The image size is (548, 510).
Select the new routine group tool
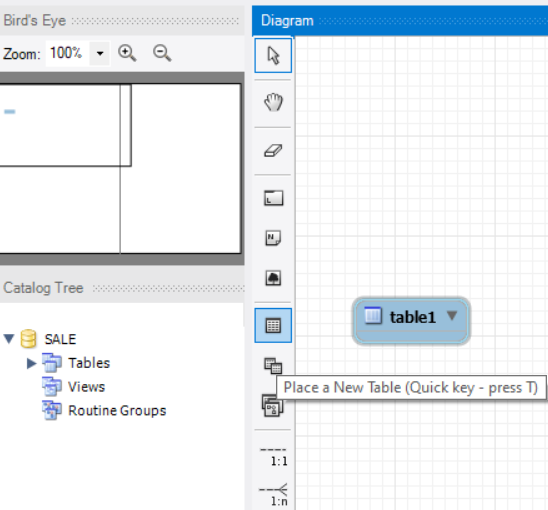272,406
